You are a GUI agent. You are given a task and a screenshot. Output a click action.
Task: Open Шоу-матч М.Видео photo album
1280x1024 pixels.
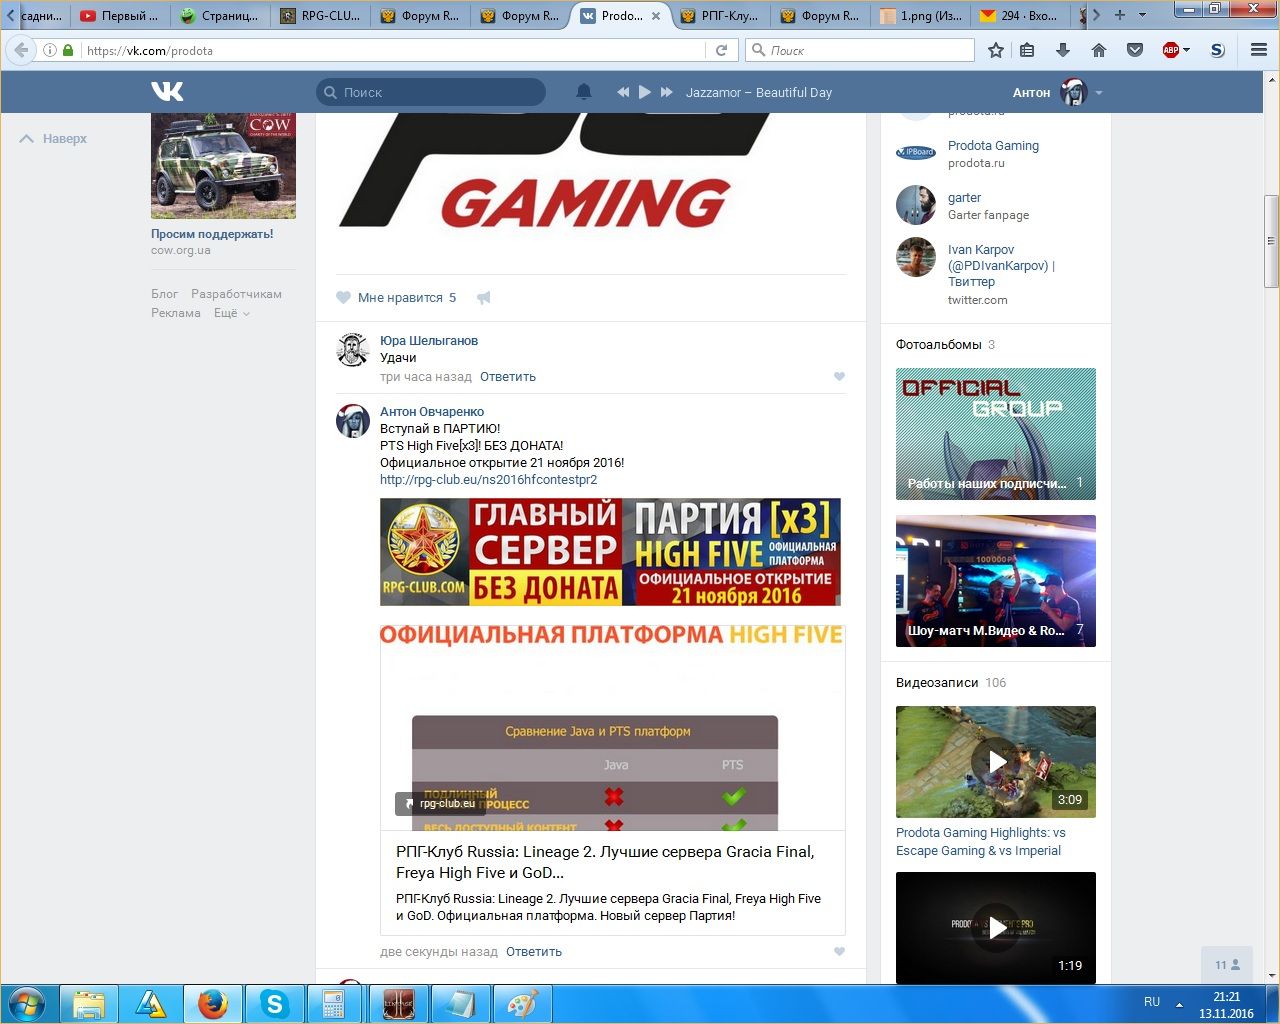(x=996, y=581)
